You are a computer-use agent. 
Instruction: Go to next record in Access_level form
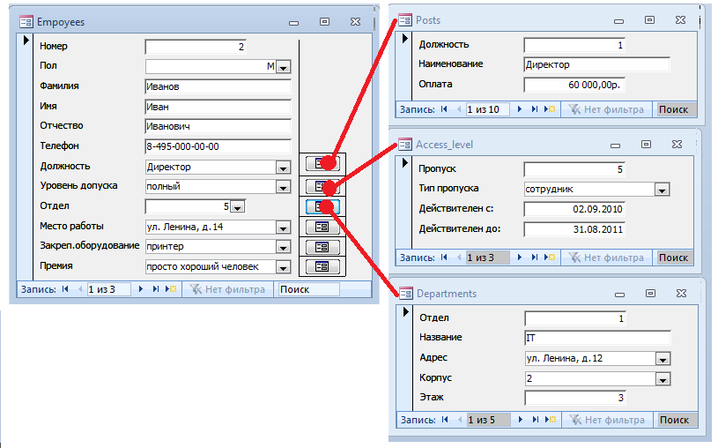click(519, 257)
